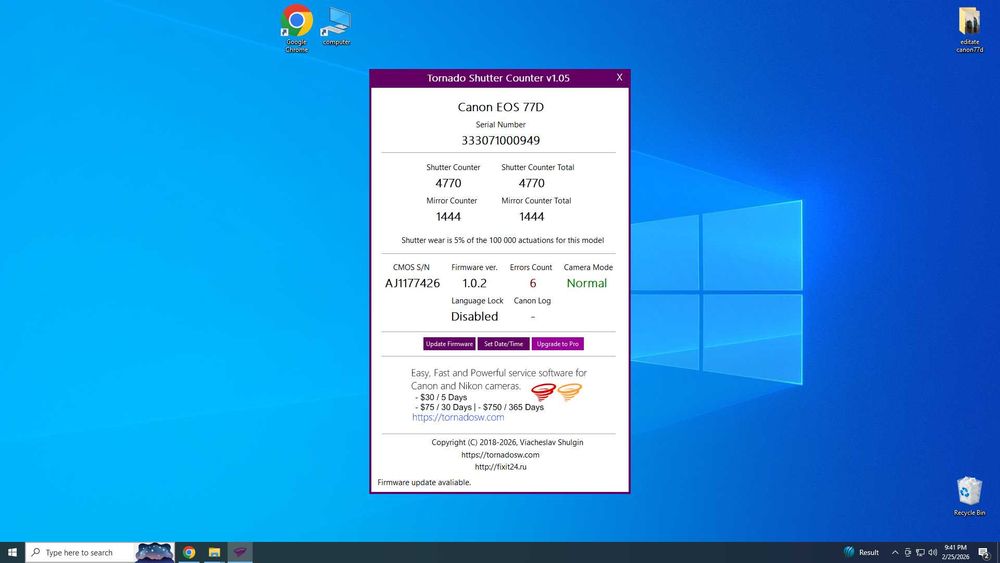Click the Canon Log dash value
The width and height of the screenshot is (1000, 563).
tap(533, 317)
